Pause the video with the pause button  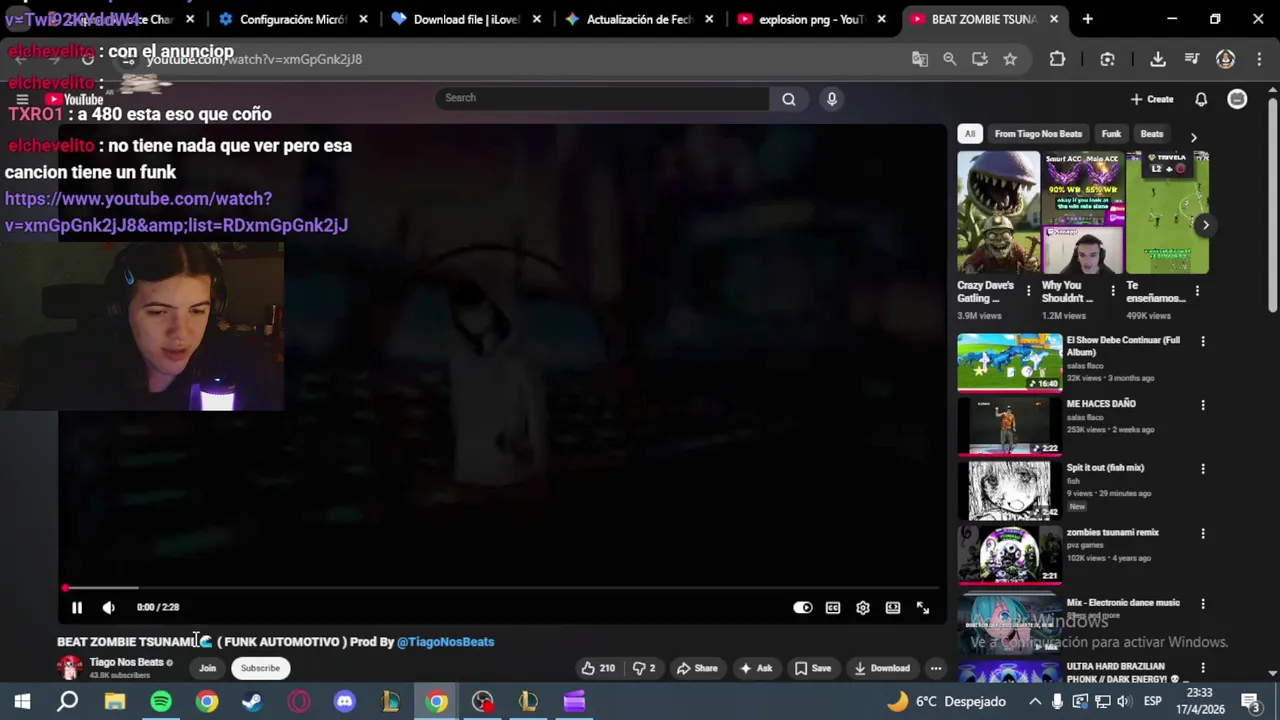point(77,607)
